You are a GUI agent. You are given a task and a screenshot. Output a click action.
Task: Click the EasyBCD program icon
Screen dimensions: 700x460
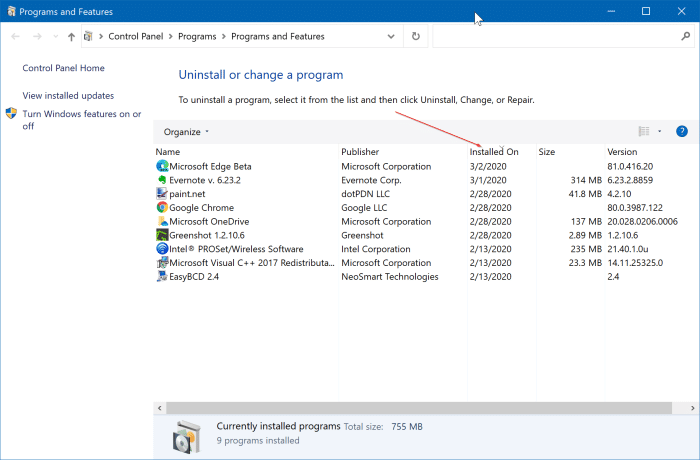[162, 276]
